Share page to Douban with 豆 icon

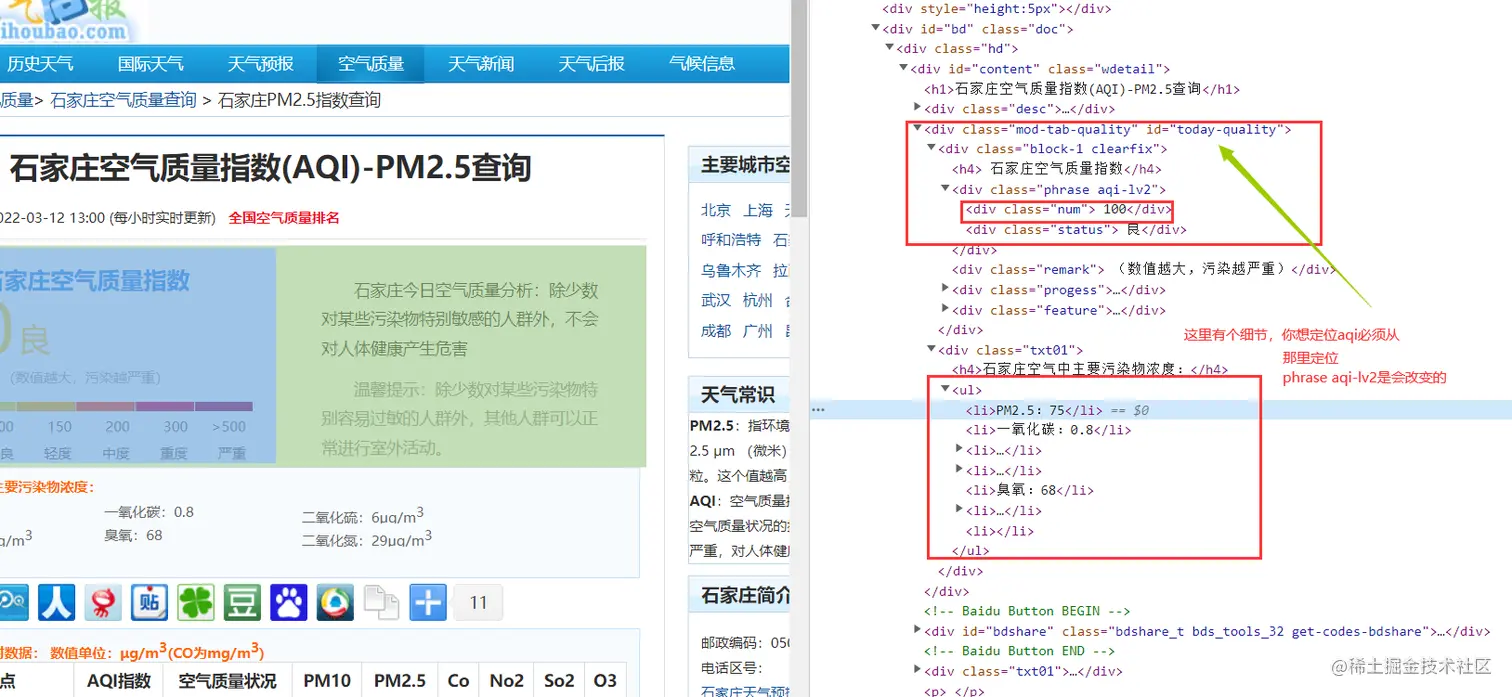[x=242, y=602]
